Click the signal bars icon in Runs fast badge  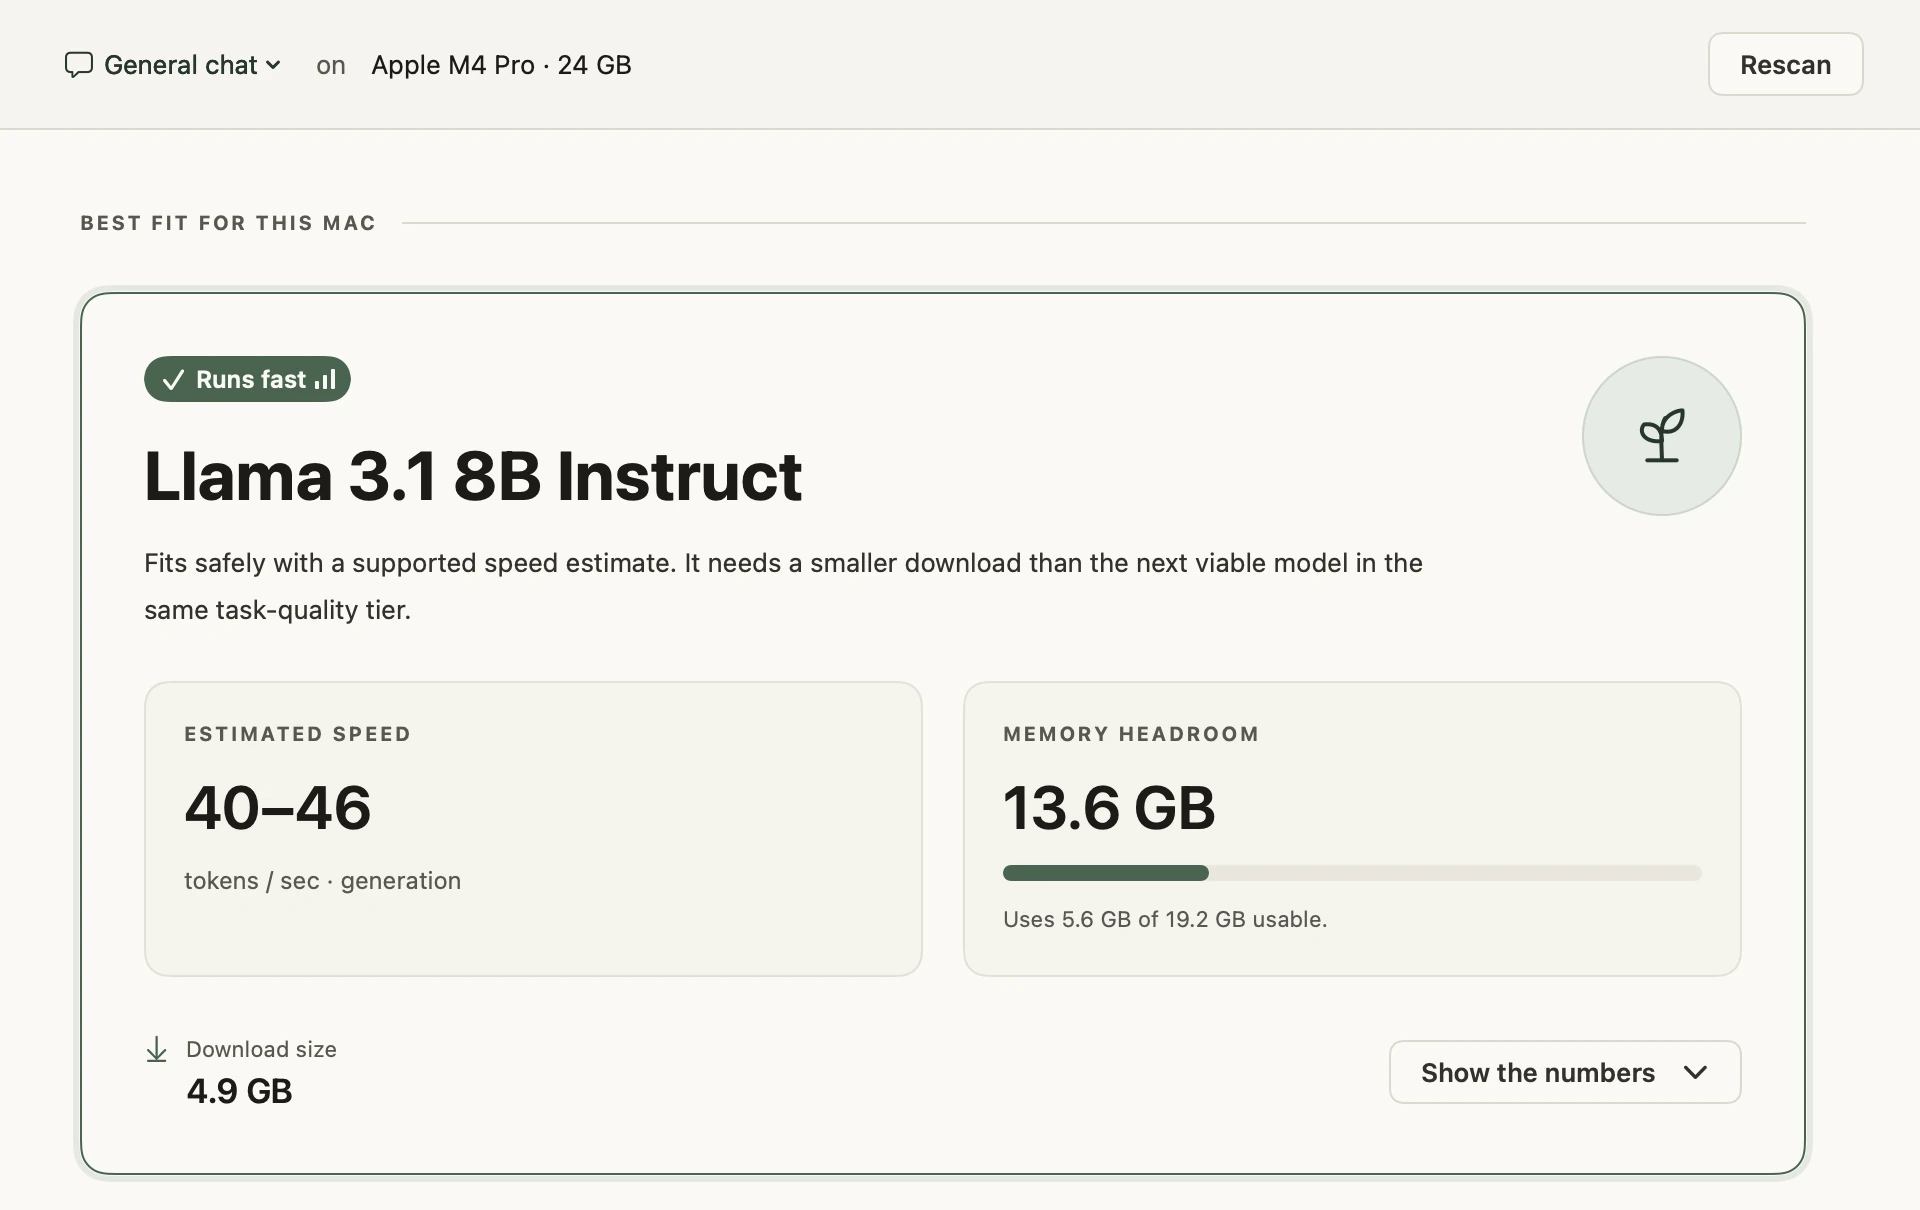325,379
